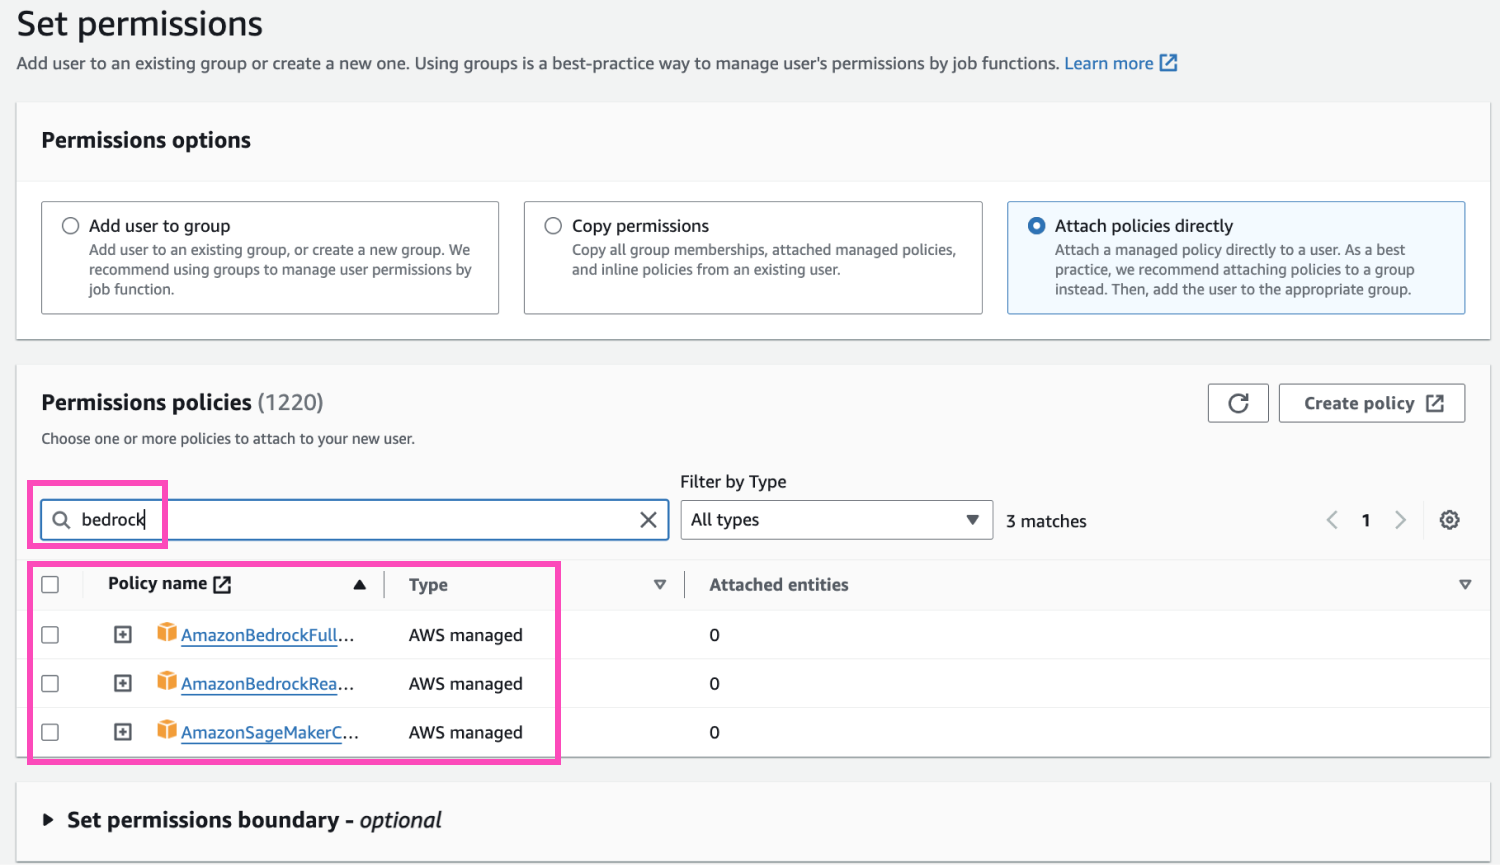Sort by the Policy name column header

pyautogui.click(x=158, y=584)
